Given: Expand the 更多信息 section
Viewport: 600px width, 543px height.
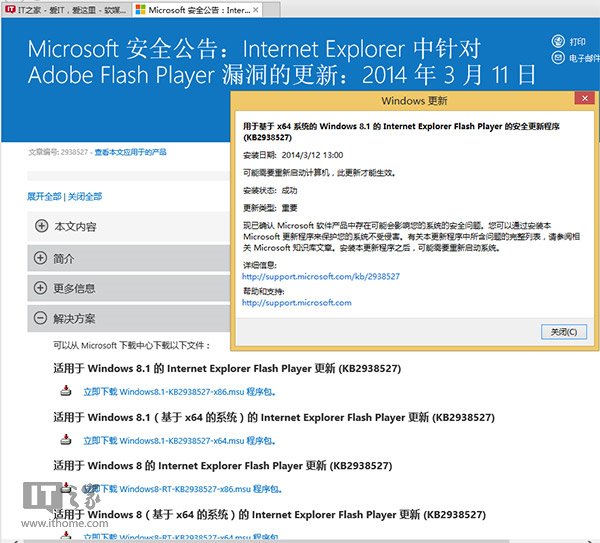Looking at the screenshot, I should 41,288.
